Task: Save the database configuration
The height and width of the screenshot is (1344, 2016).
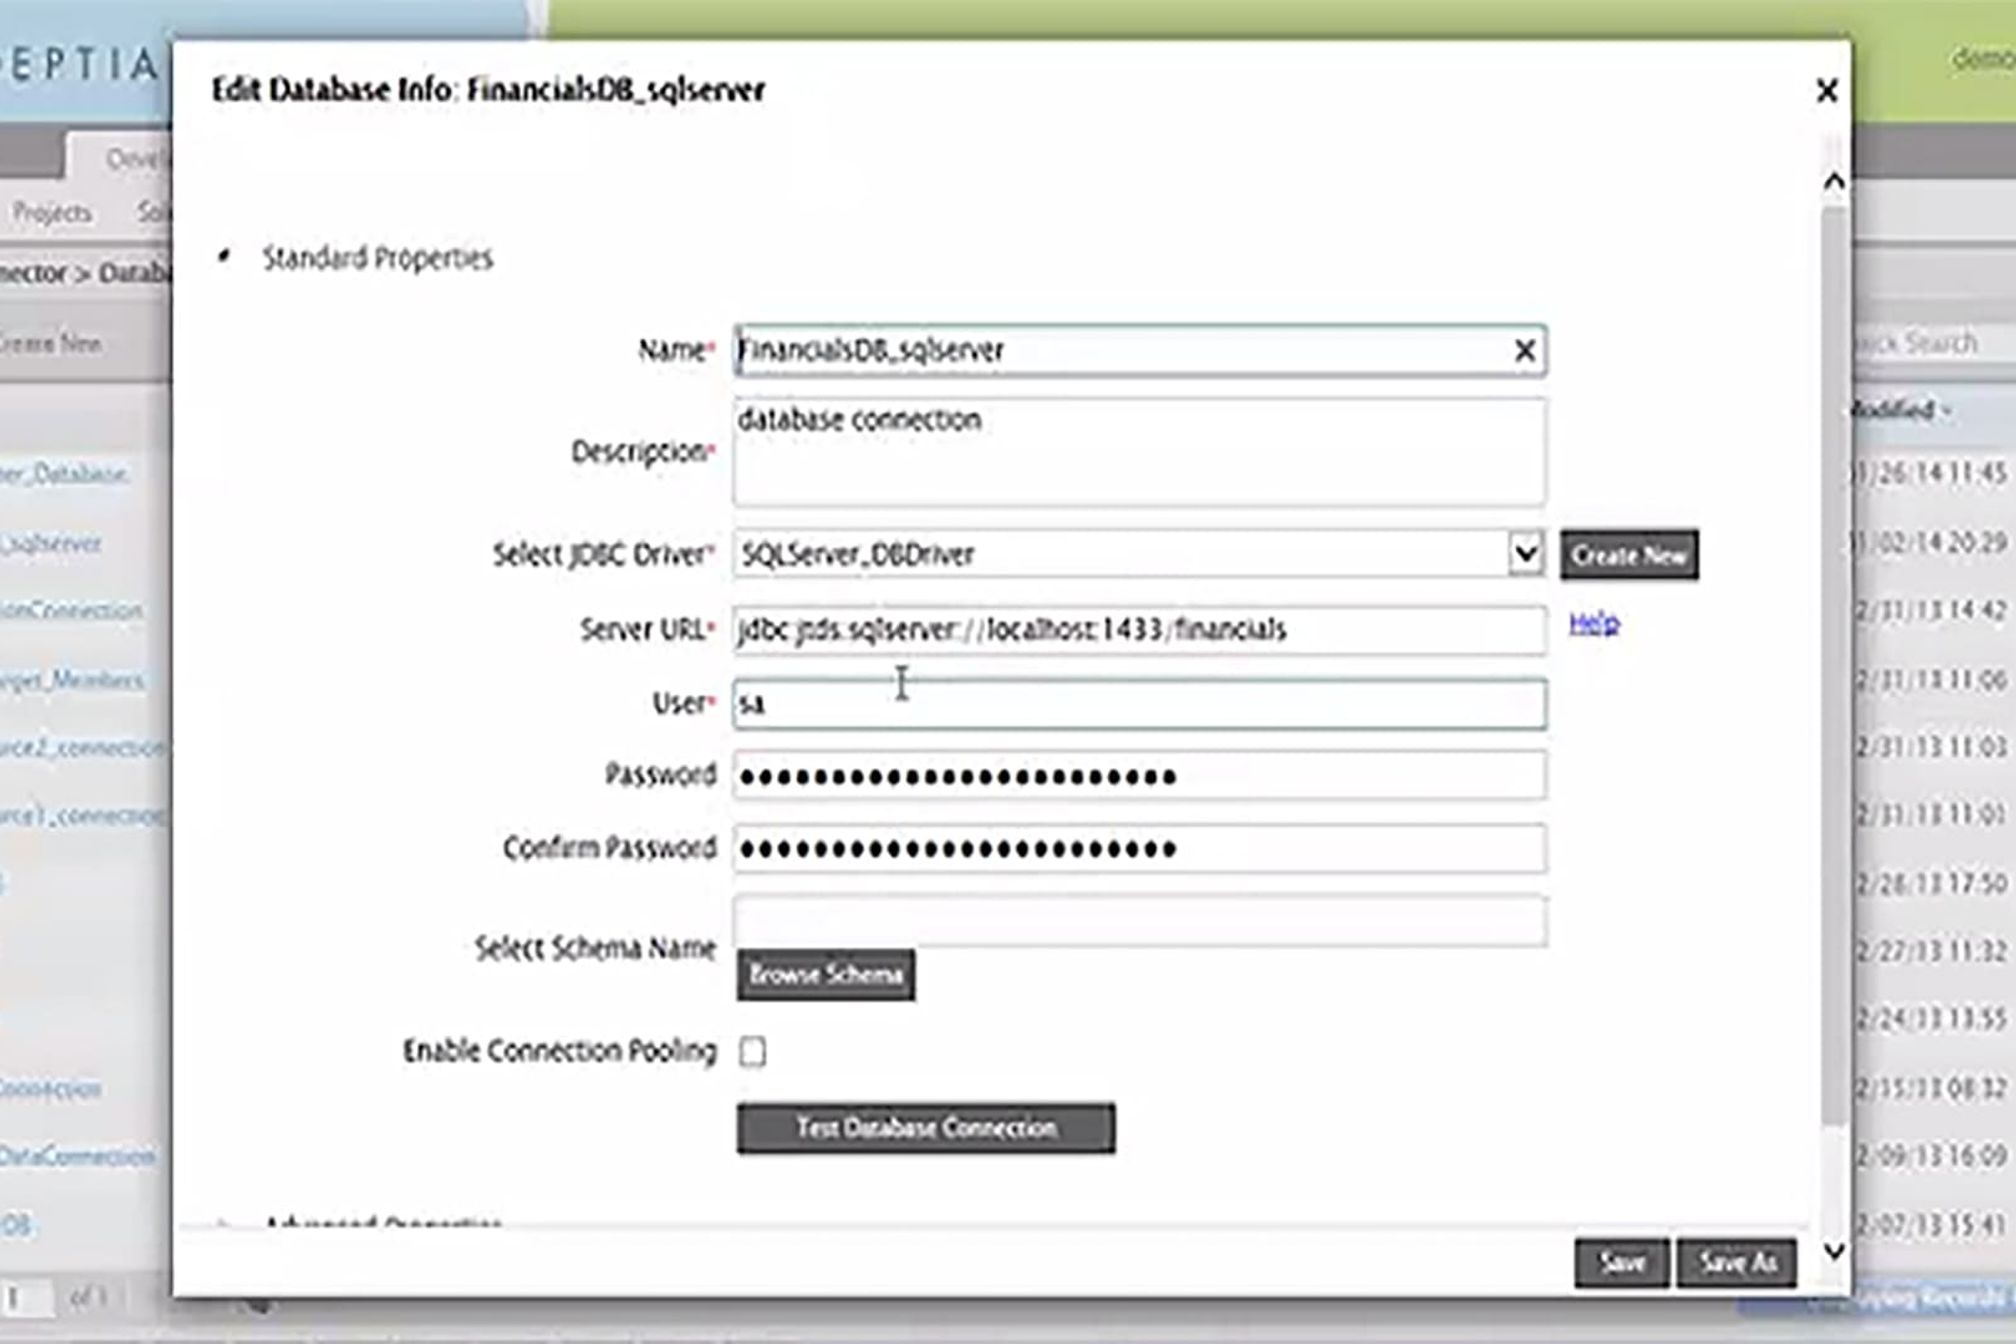Action: [1621, 1263]
